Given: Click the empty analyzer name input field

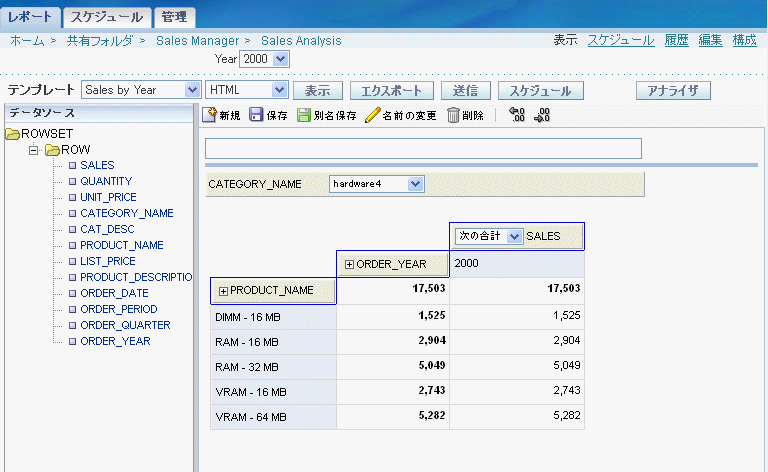Looking at the screenshot, I should [x=423, y=148].
